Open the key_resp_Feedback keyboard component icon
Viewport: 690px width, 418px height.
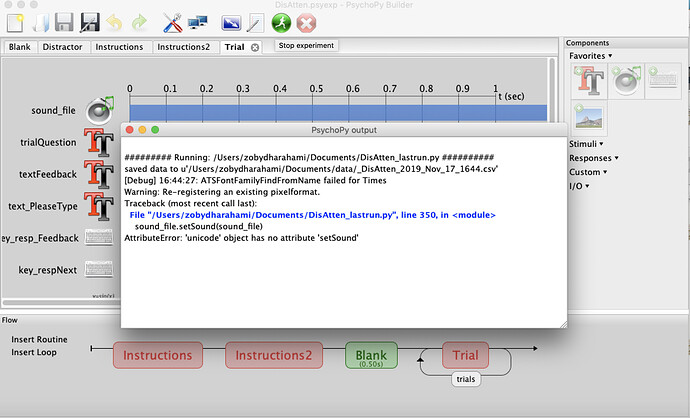99,238
